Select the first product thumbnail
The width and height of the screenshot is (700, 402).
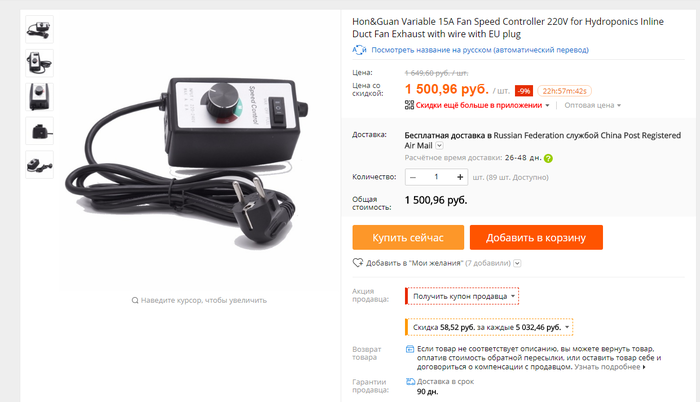click(x=39, y=29)
